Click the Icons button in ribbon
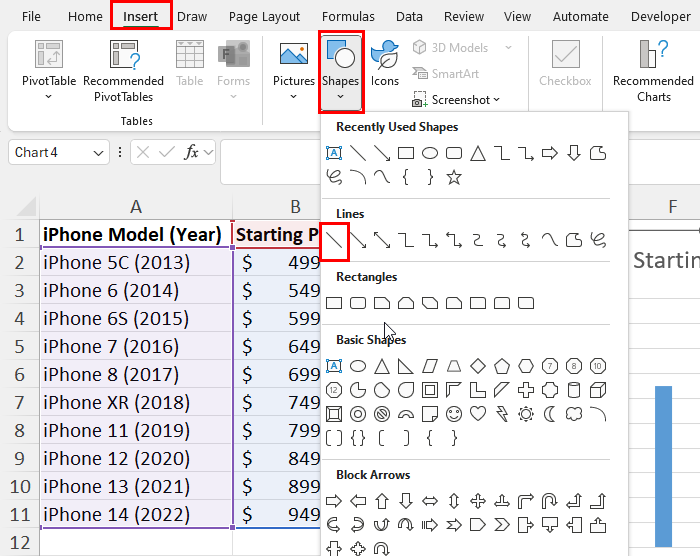The width and height of the screenshot is (700, 556). pos(384,63)
